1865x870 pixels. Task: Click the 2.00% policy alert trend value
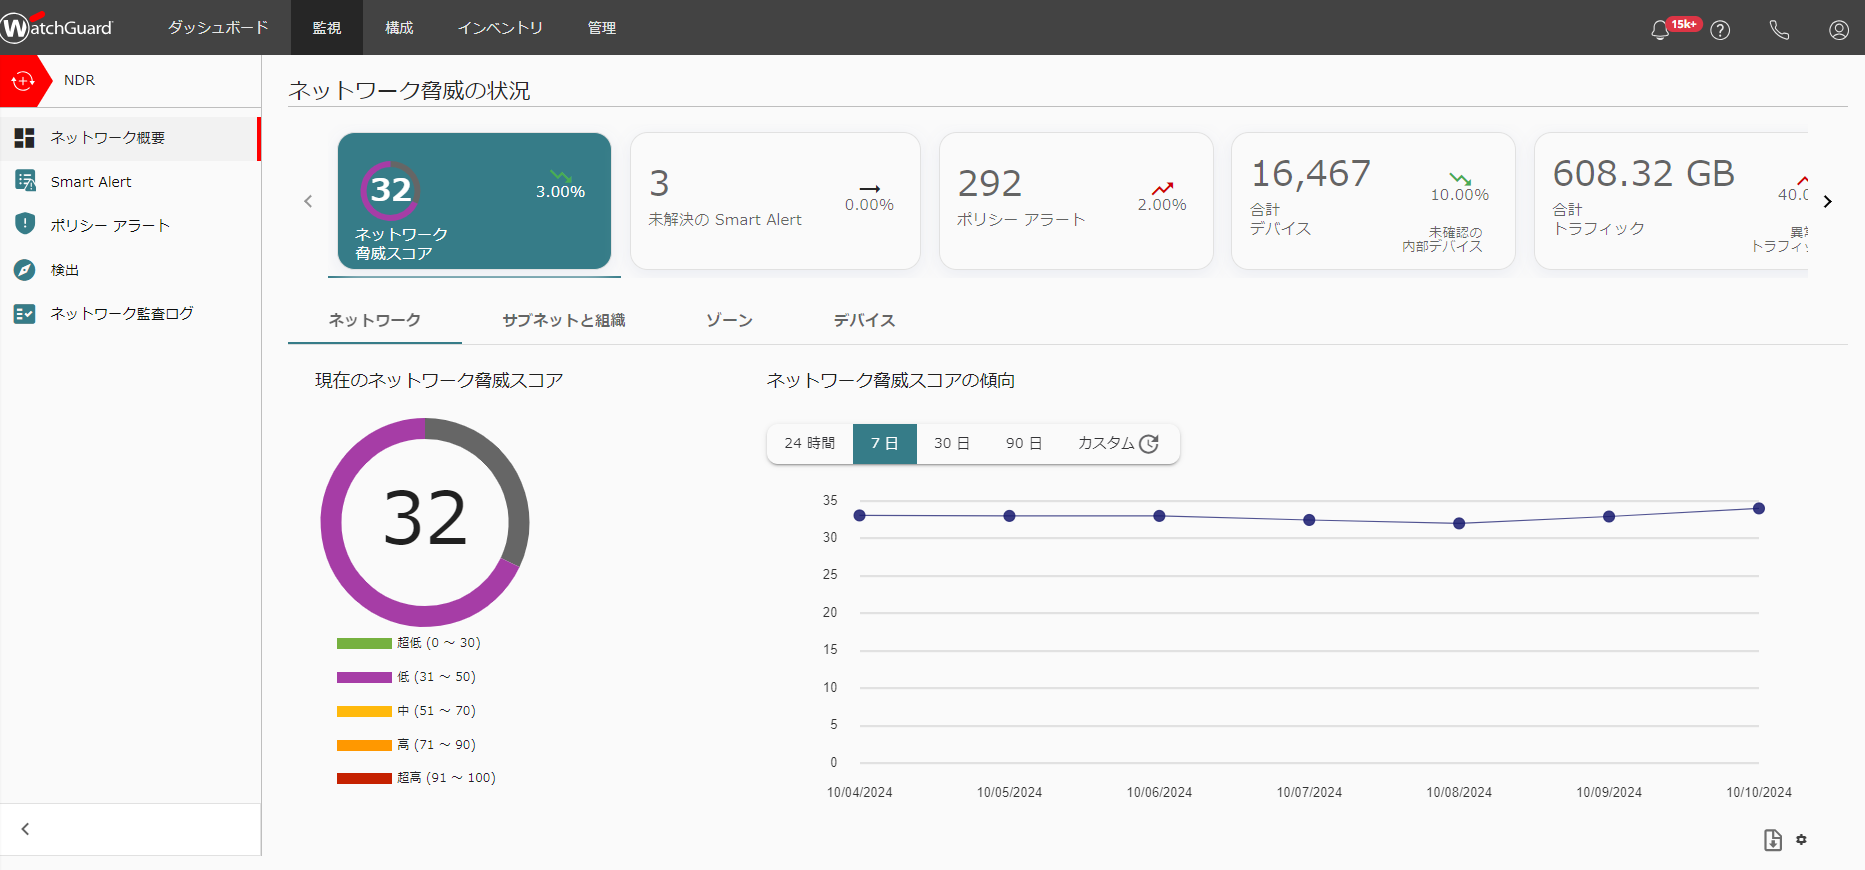1162,205
